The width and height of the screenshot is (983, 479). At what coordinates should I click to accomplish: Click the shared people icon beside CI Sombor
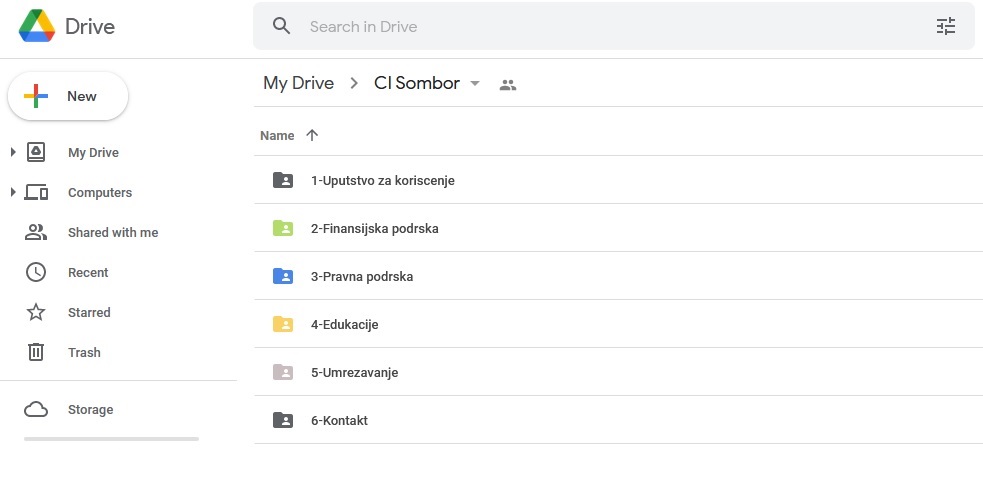(x=508, y=85)
